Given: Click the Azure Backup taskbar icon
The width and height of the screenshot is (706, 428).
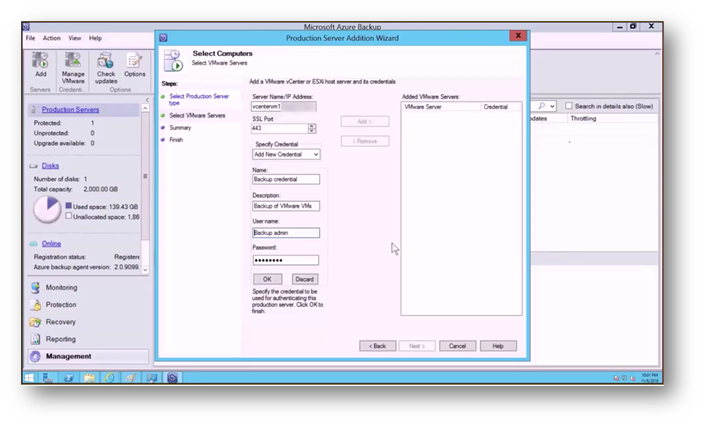Looking at the screenshot, I should tap(172, 378).
